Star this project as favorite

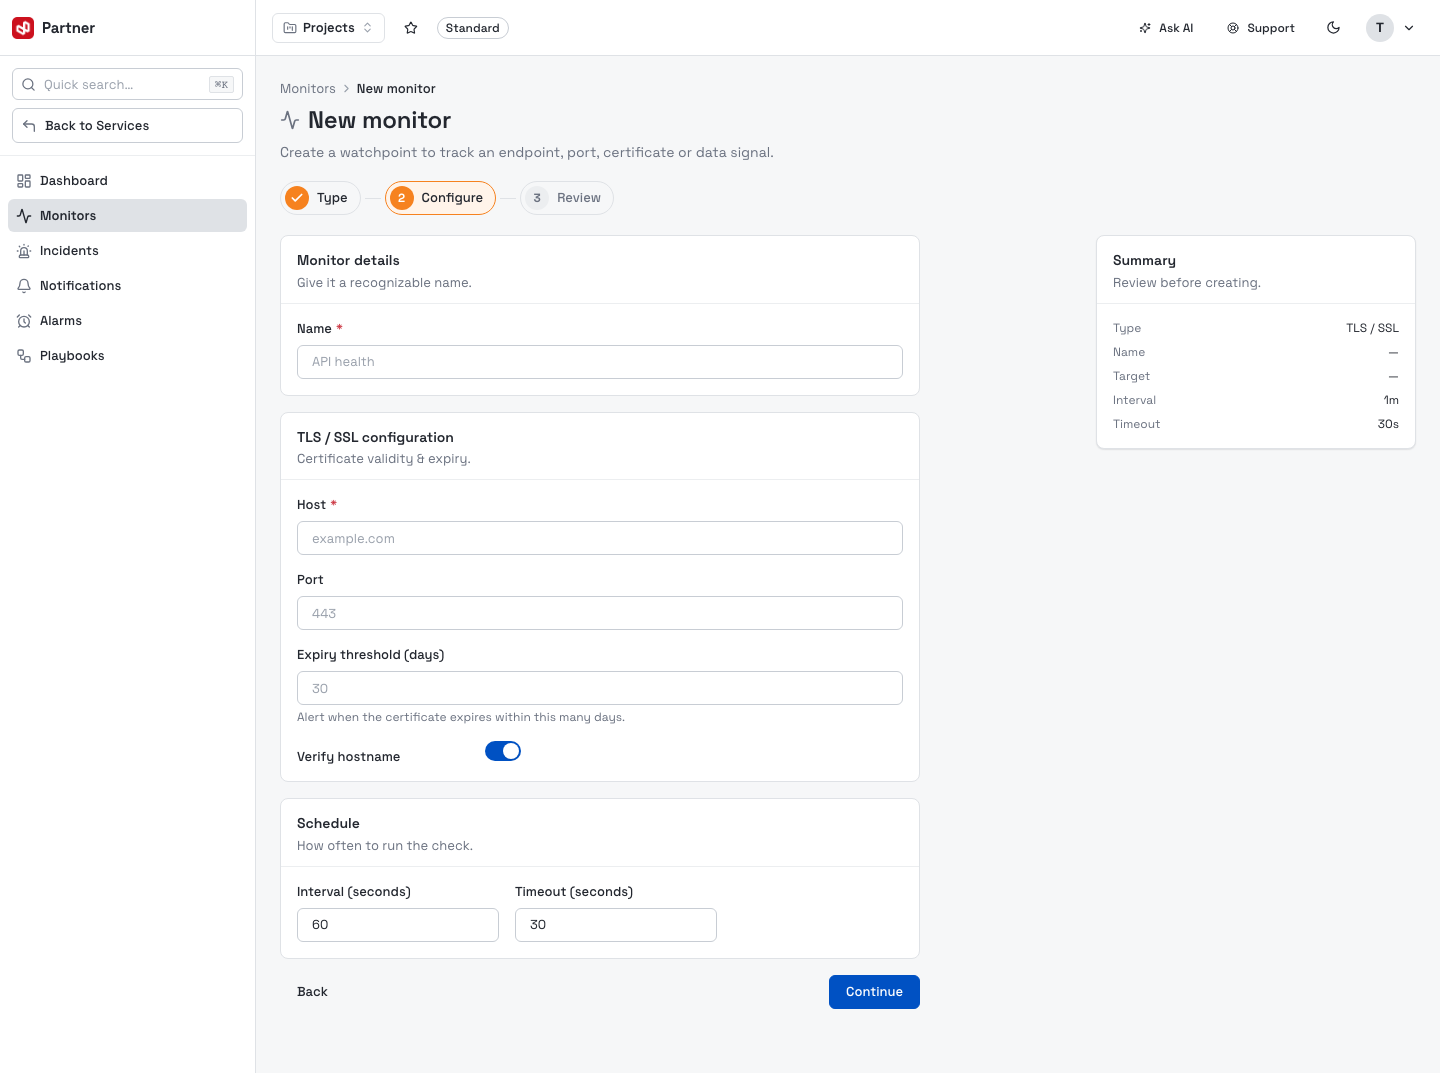coord(411,28)
